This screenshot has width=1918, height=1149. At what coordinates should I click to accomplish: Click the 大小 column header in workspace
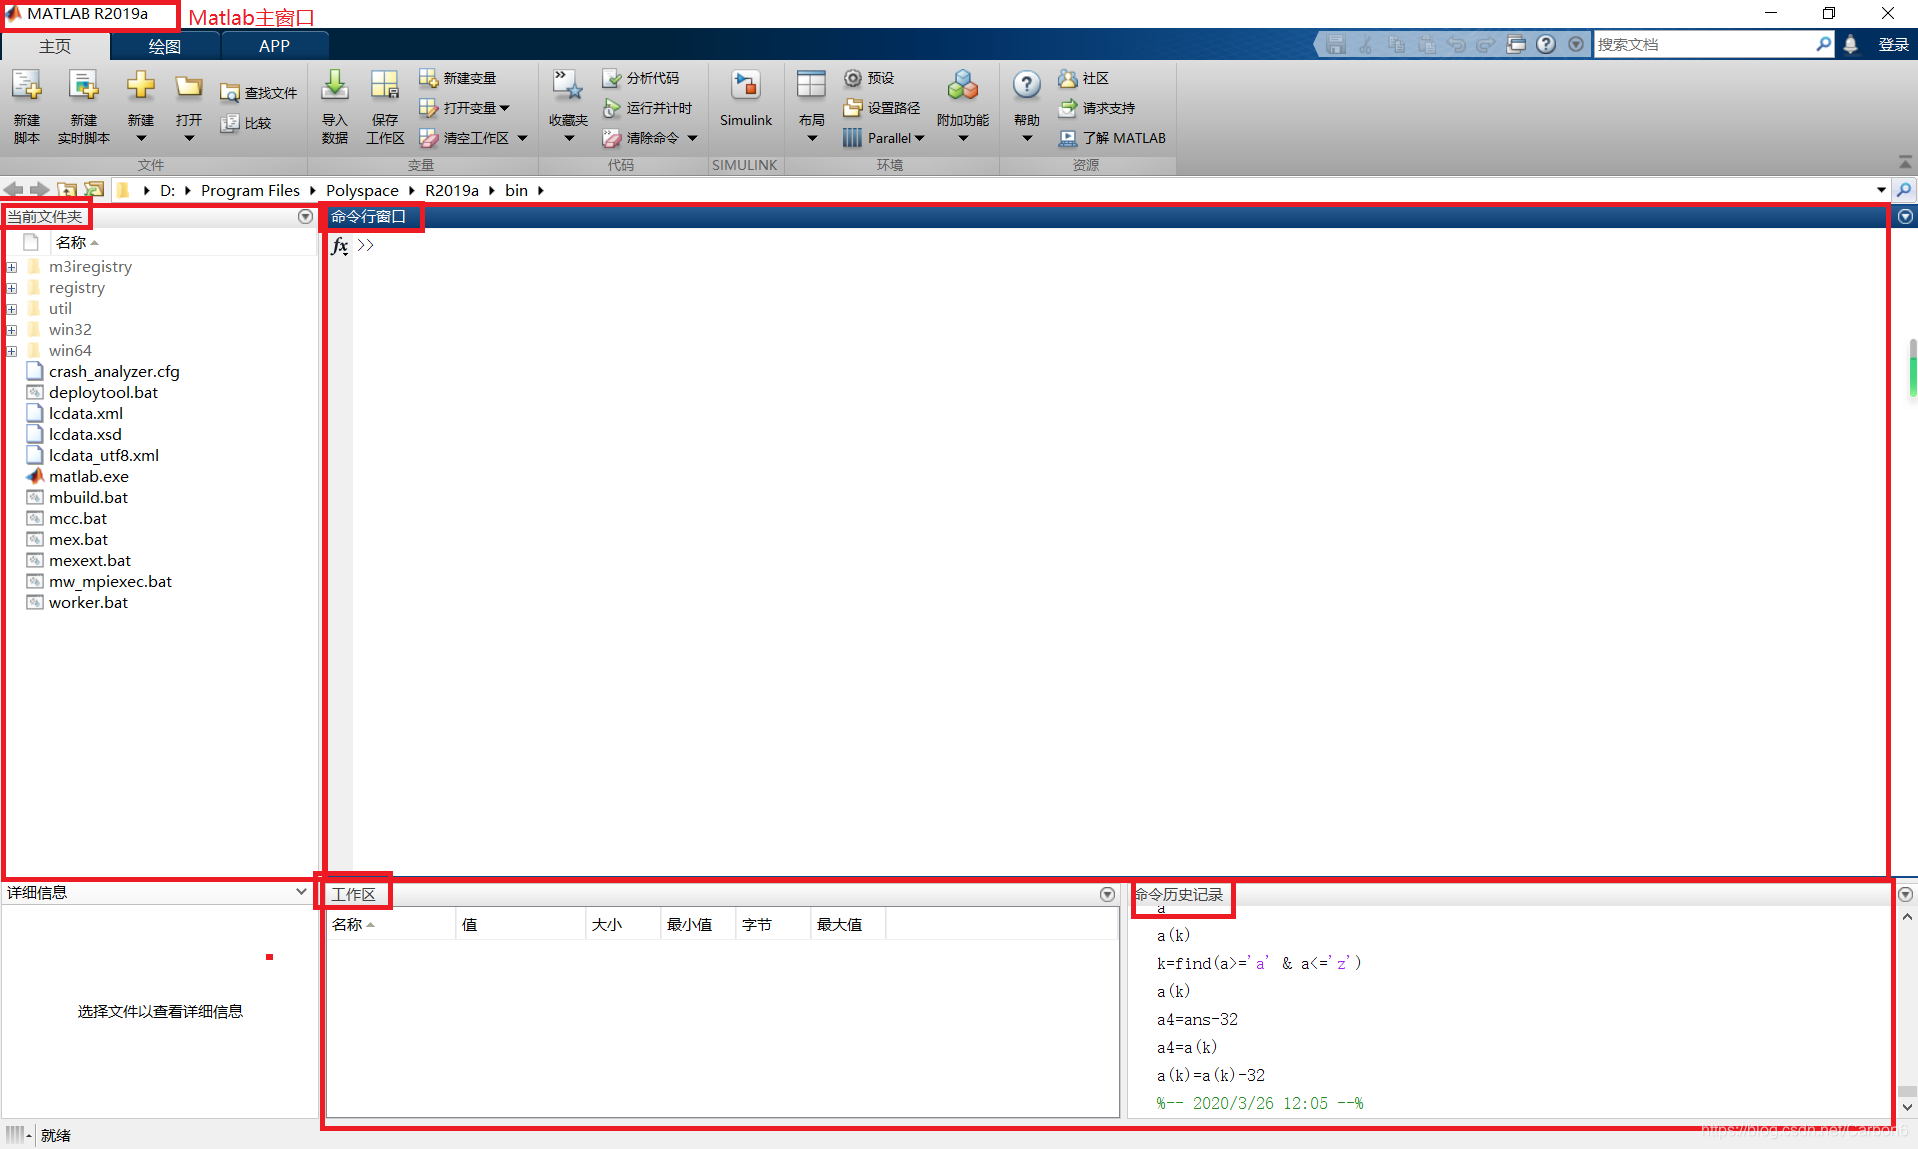pos(623,925)
